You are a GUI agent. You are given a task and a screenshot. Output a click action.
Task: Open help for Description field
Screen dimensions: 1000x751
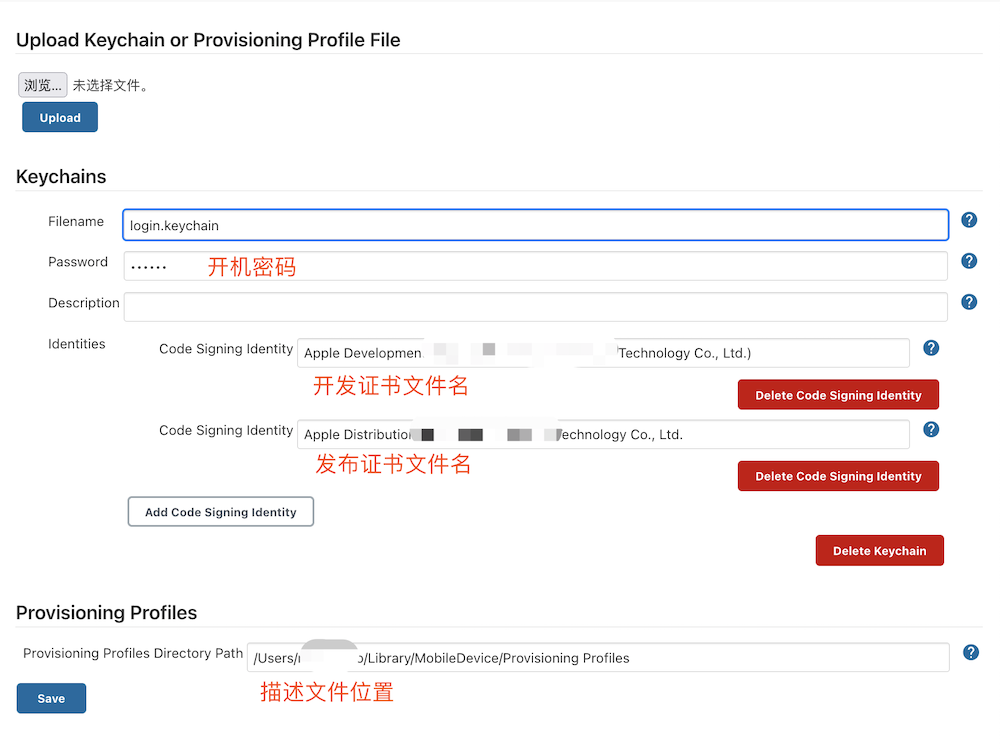tap(969, 302)
